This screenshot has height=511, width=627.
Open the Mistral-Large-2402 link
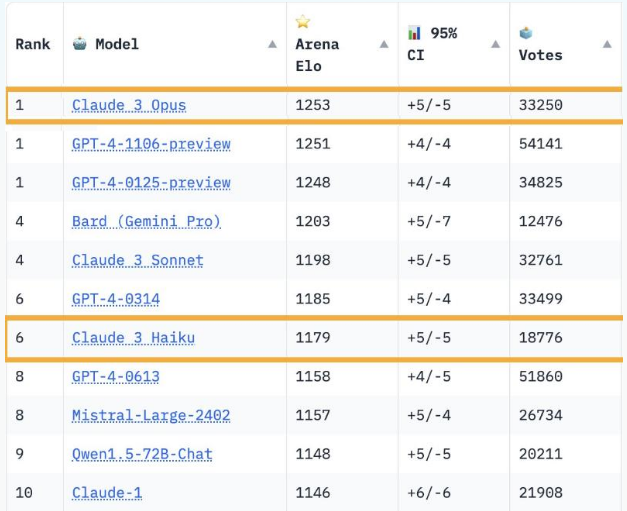click(x=151, y=415)
